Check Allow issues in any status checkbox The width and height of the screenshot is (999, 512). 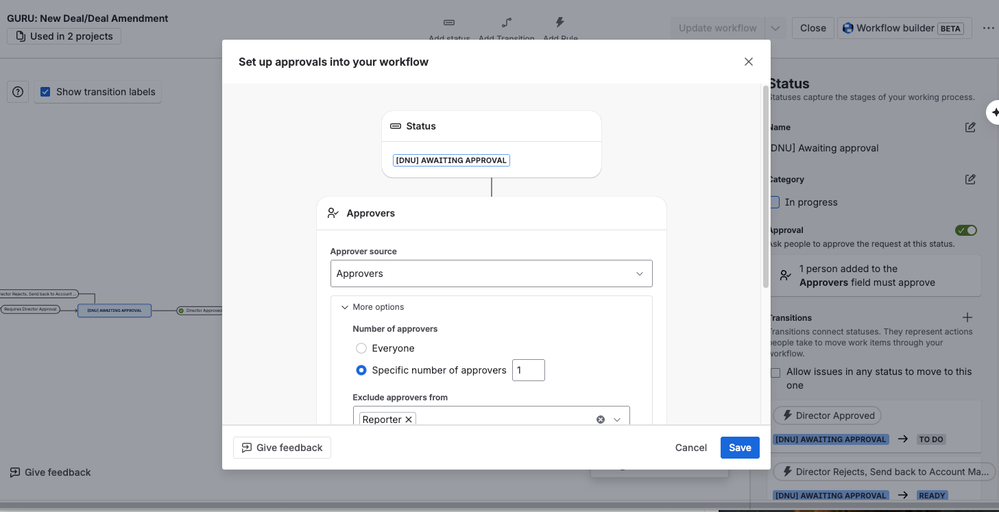775,373
